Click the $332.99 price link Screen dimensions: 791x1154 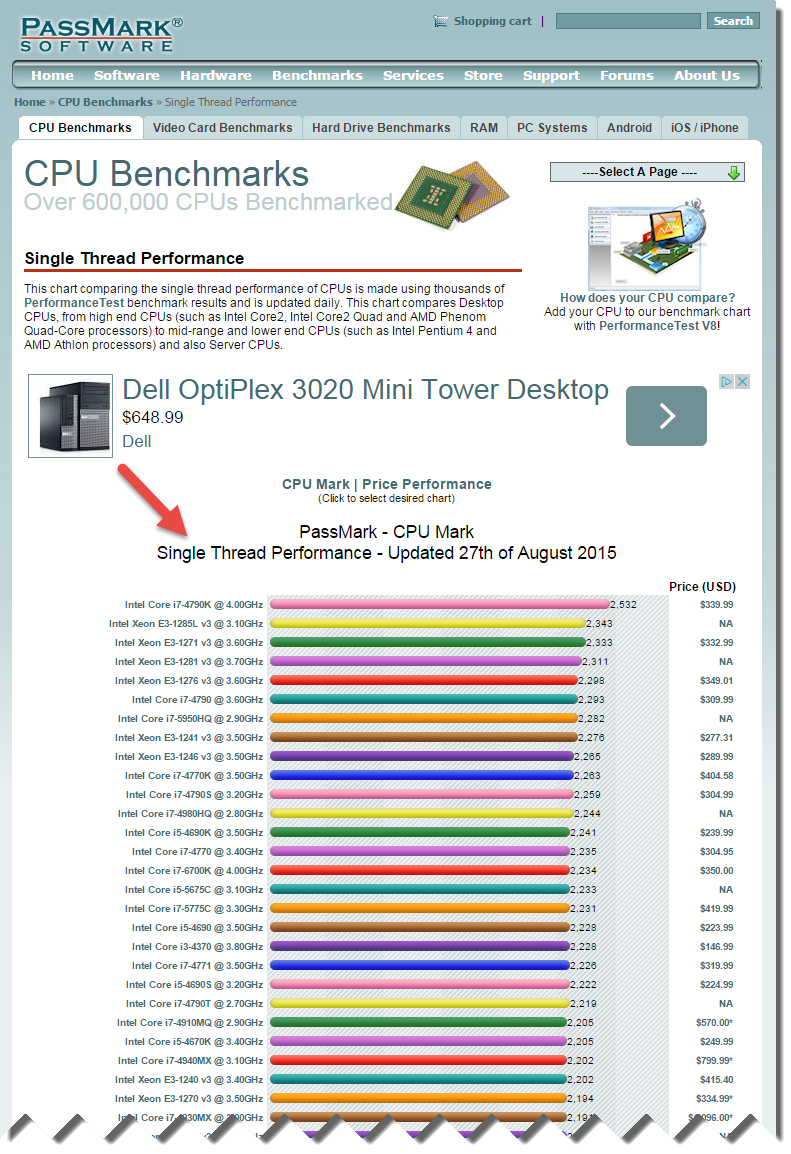pyautogui.click(x=716, y=643)
